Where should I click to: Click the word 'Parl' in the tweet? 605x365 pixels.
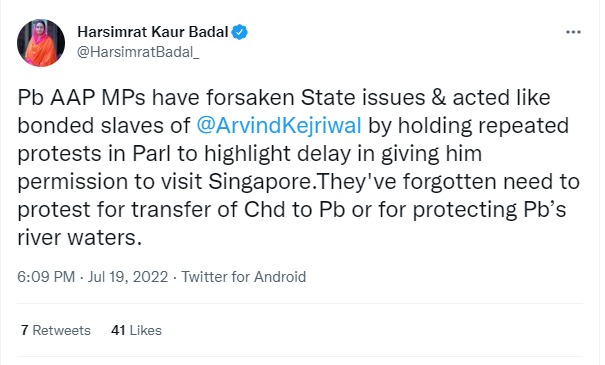151,154
